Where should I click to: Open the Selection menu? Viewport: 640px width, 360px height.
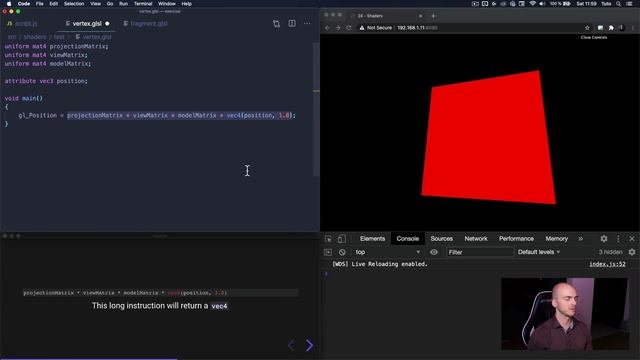click(74, 4)
